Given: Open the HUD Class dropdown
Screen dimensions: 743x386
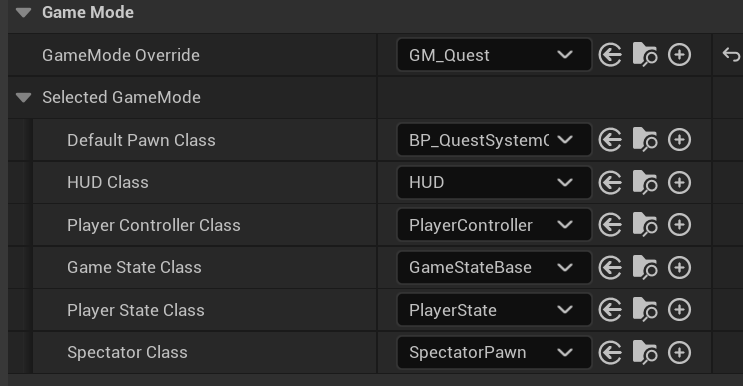Looking at the screenshot, I should tap(494, 182).
